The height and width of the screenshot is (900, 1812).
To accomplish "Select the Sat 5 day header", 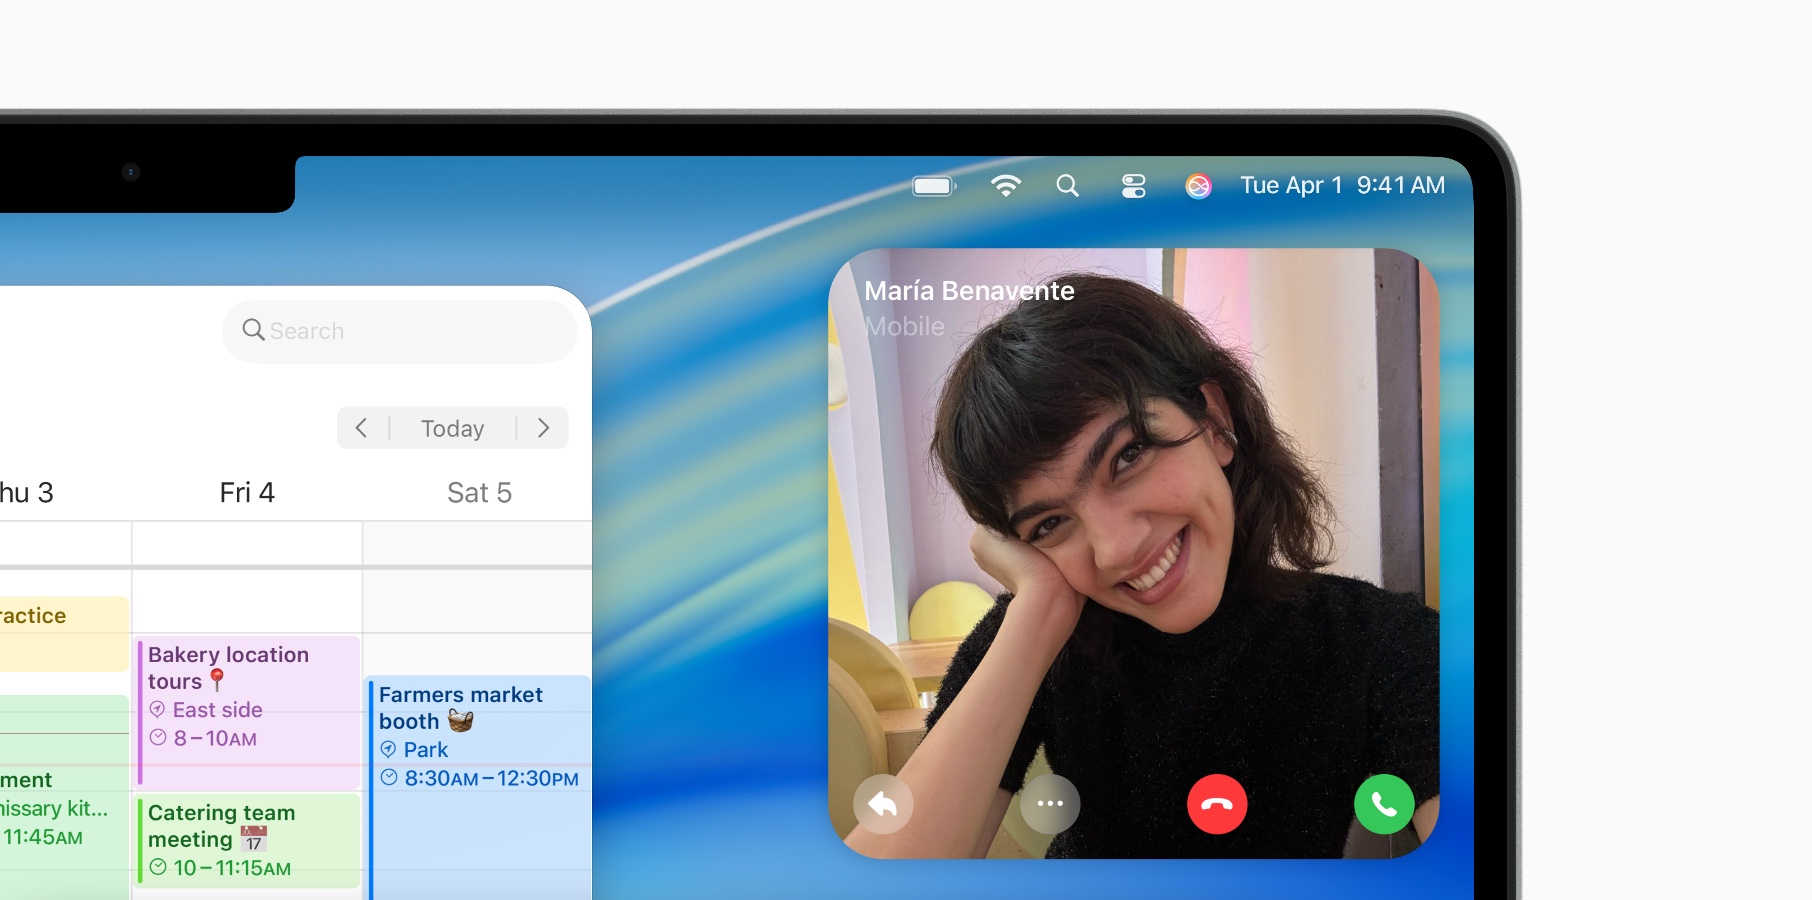I will [479, 492].
